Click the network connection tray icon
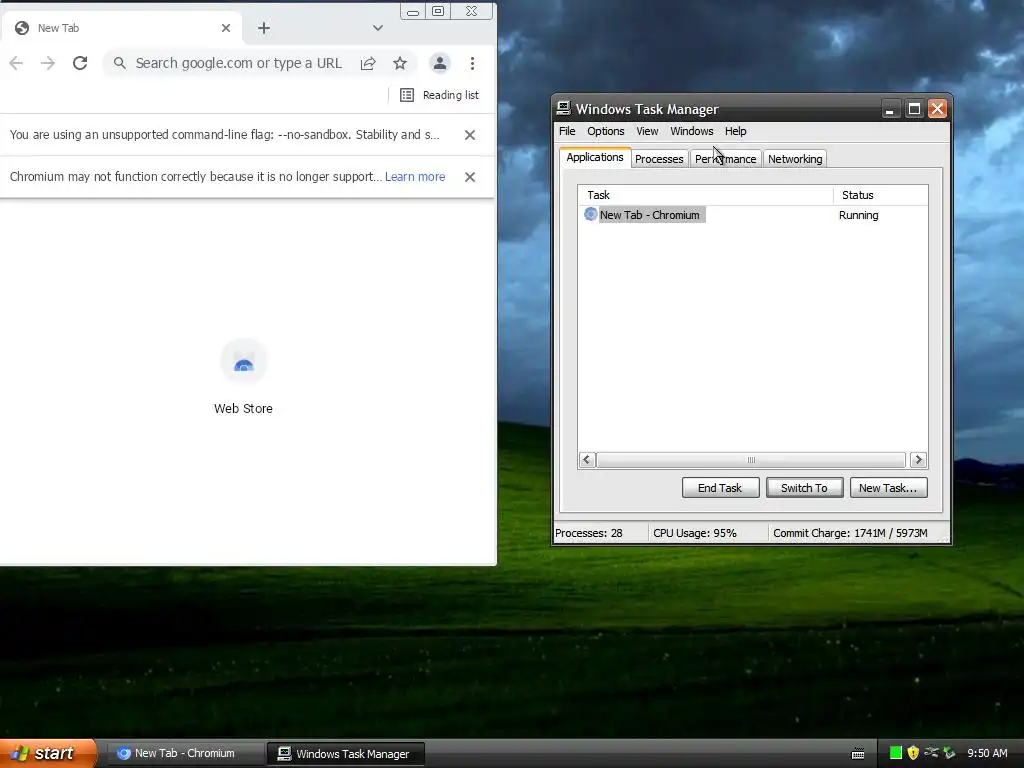The image size is (1024, 768). 931,753
